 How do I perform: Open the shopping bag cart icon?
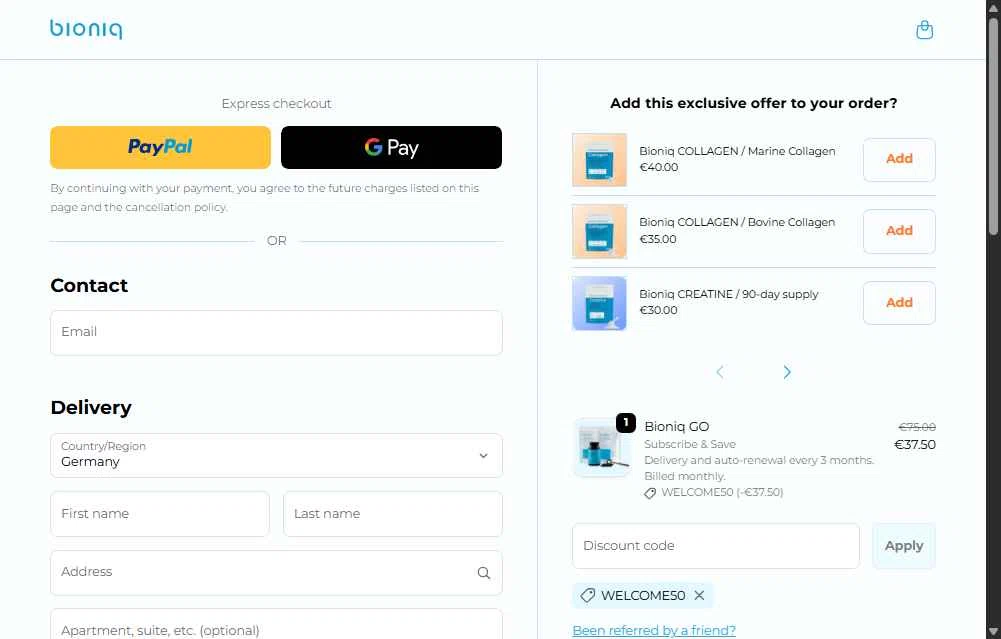point(924,30)
